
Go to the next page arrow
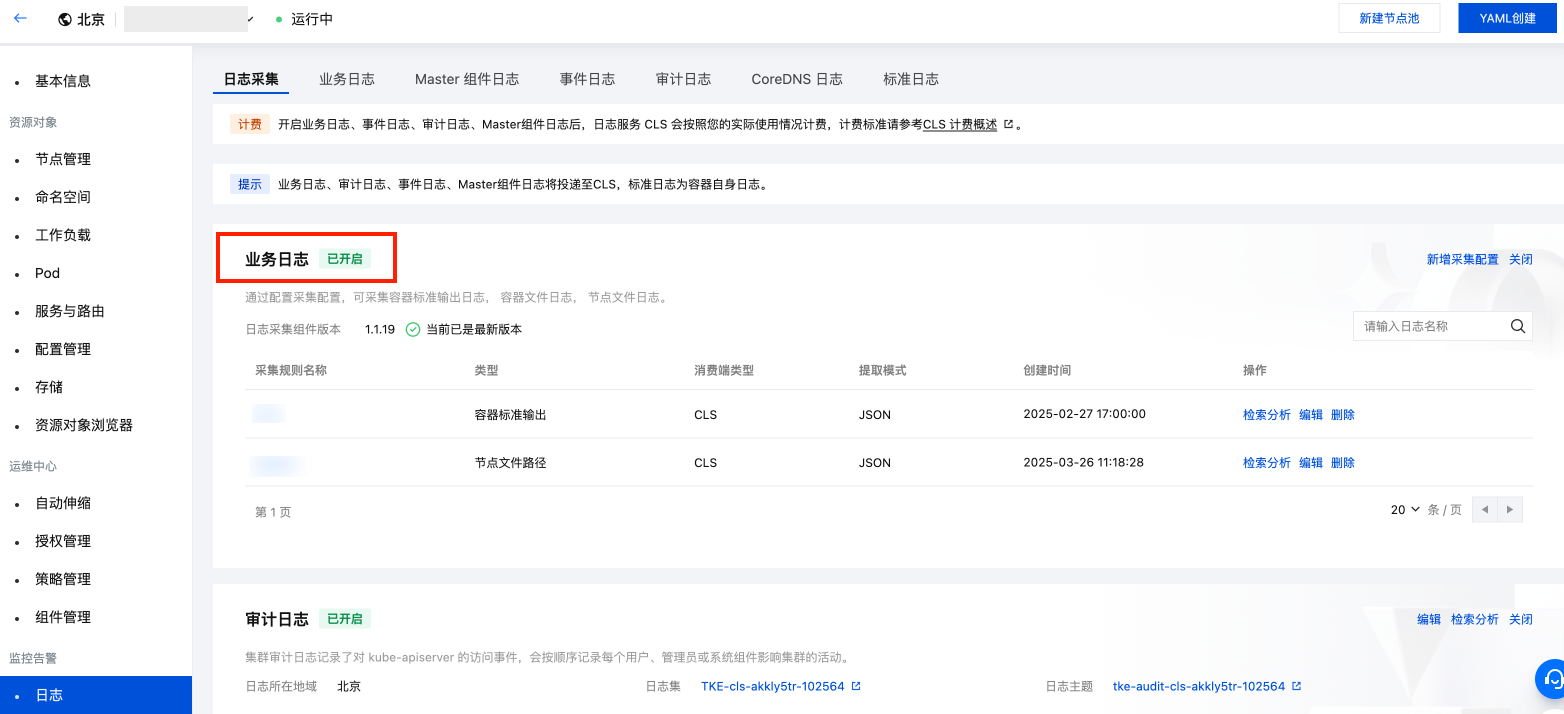(x=1510, y=510)
